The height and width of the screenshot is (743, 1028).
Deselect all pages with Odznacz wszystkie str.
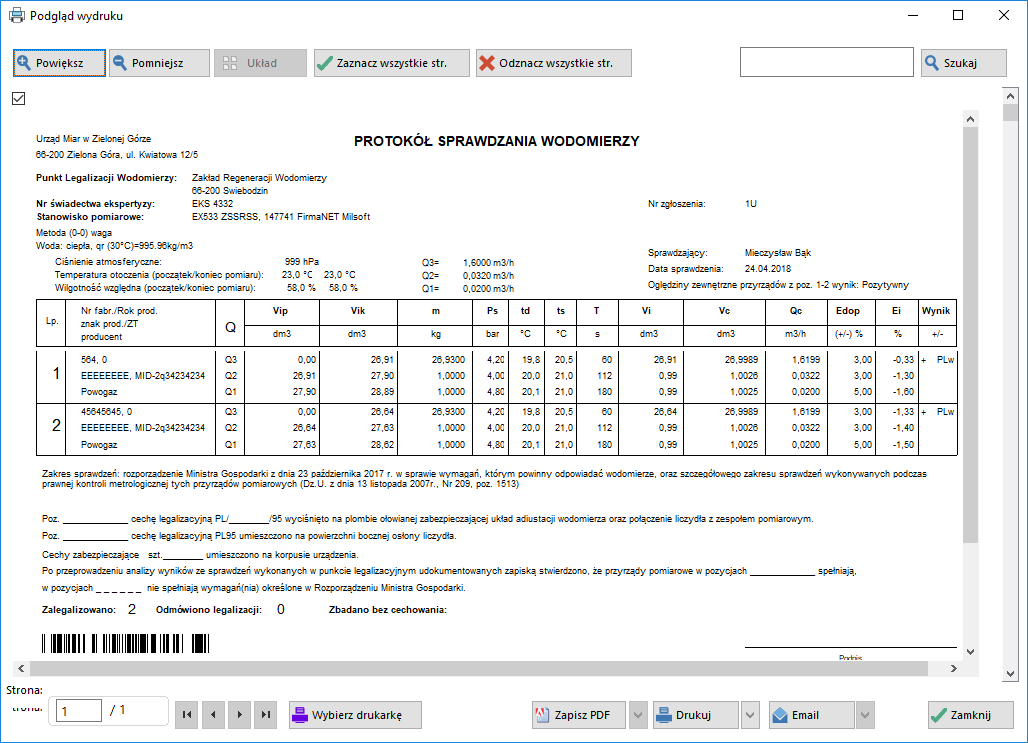pyautogui.click(x=554, y=63)
